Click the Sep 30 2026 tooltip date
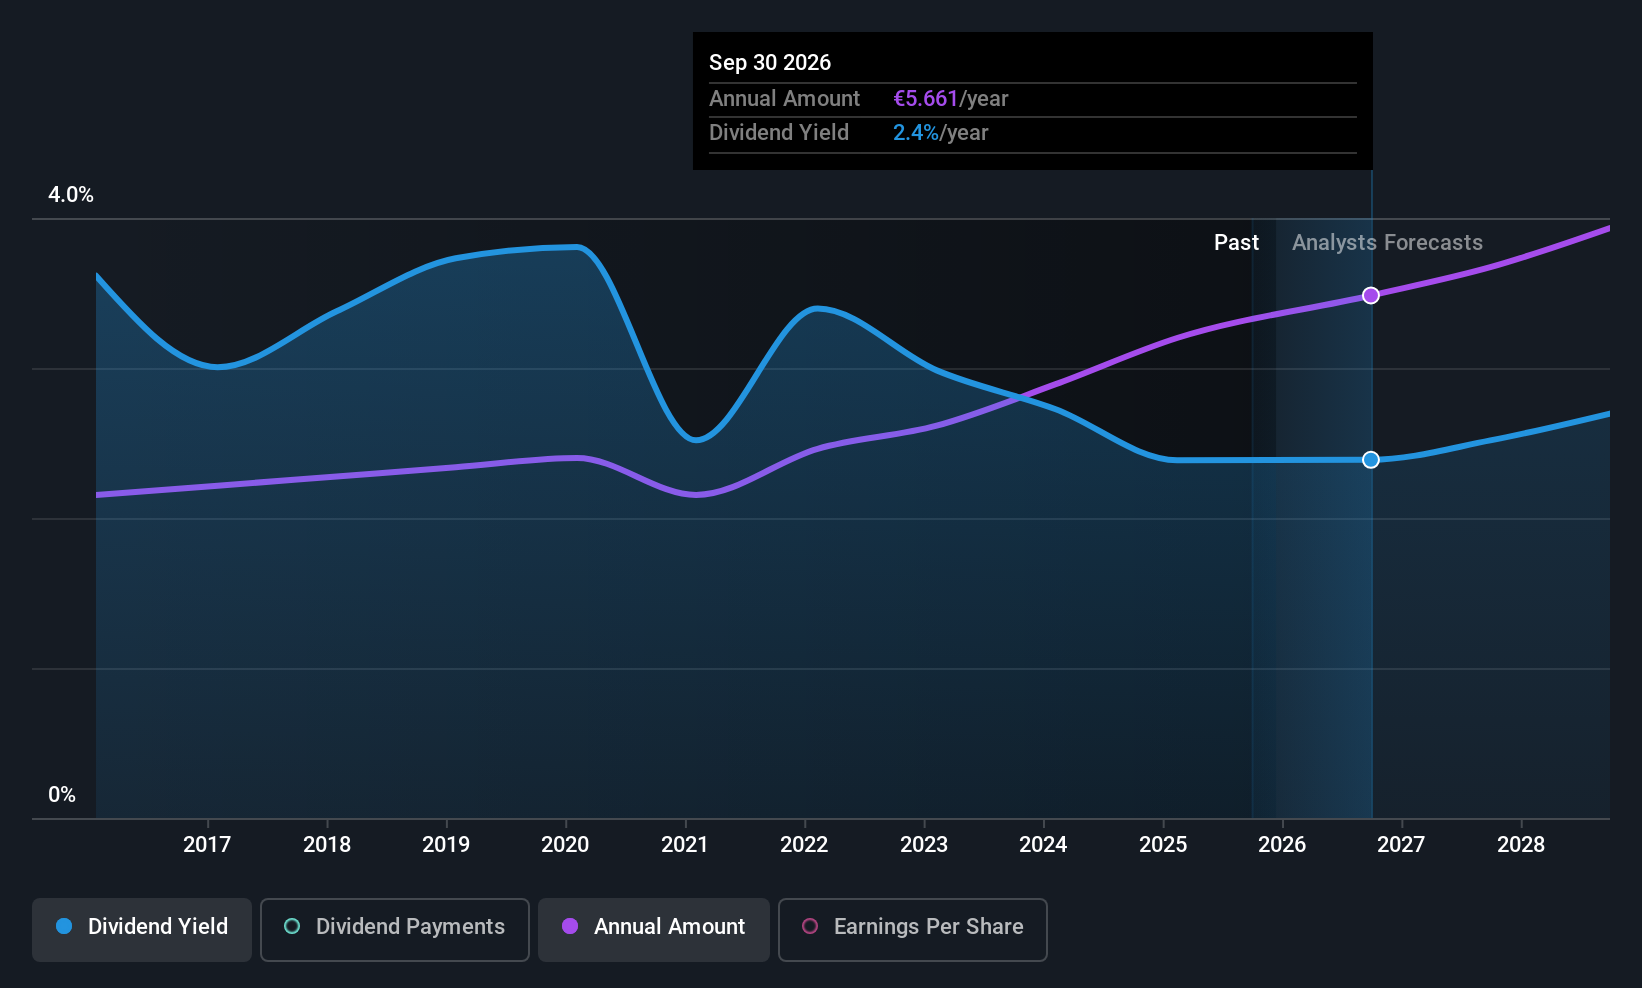 pyautogui.click(x=770, y=63)
